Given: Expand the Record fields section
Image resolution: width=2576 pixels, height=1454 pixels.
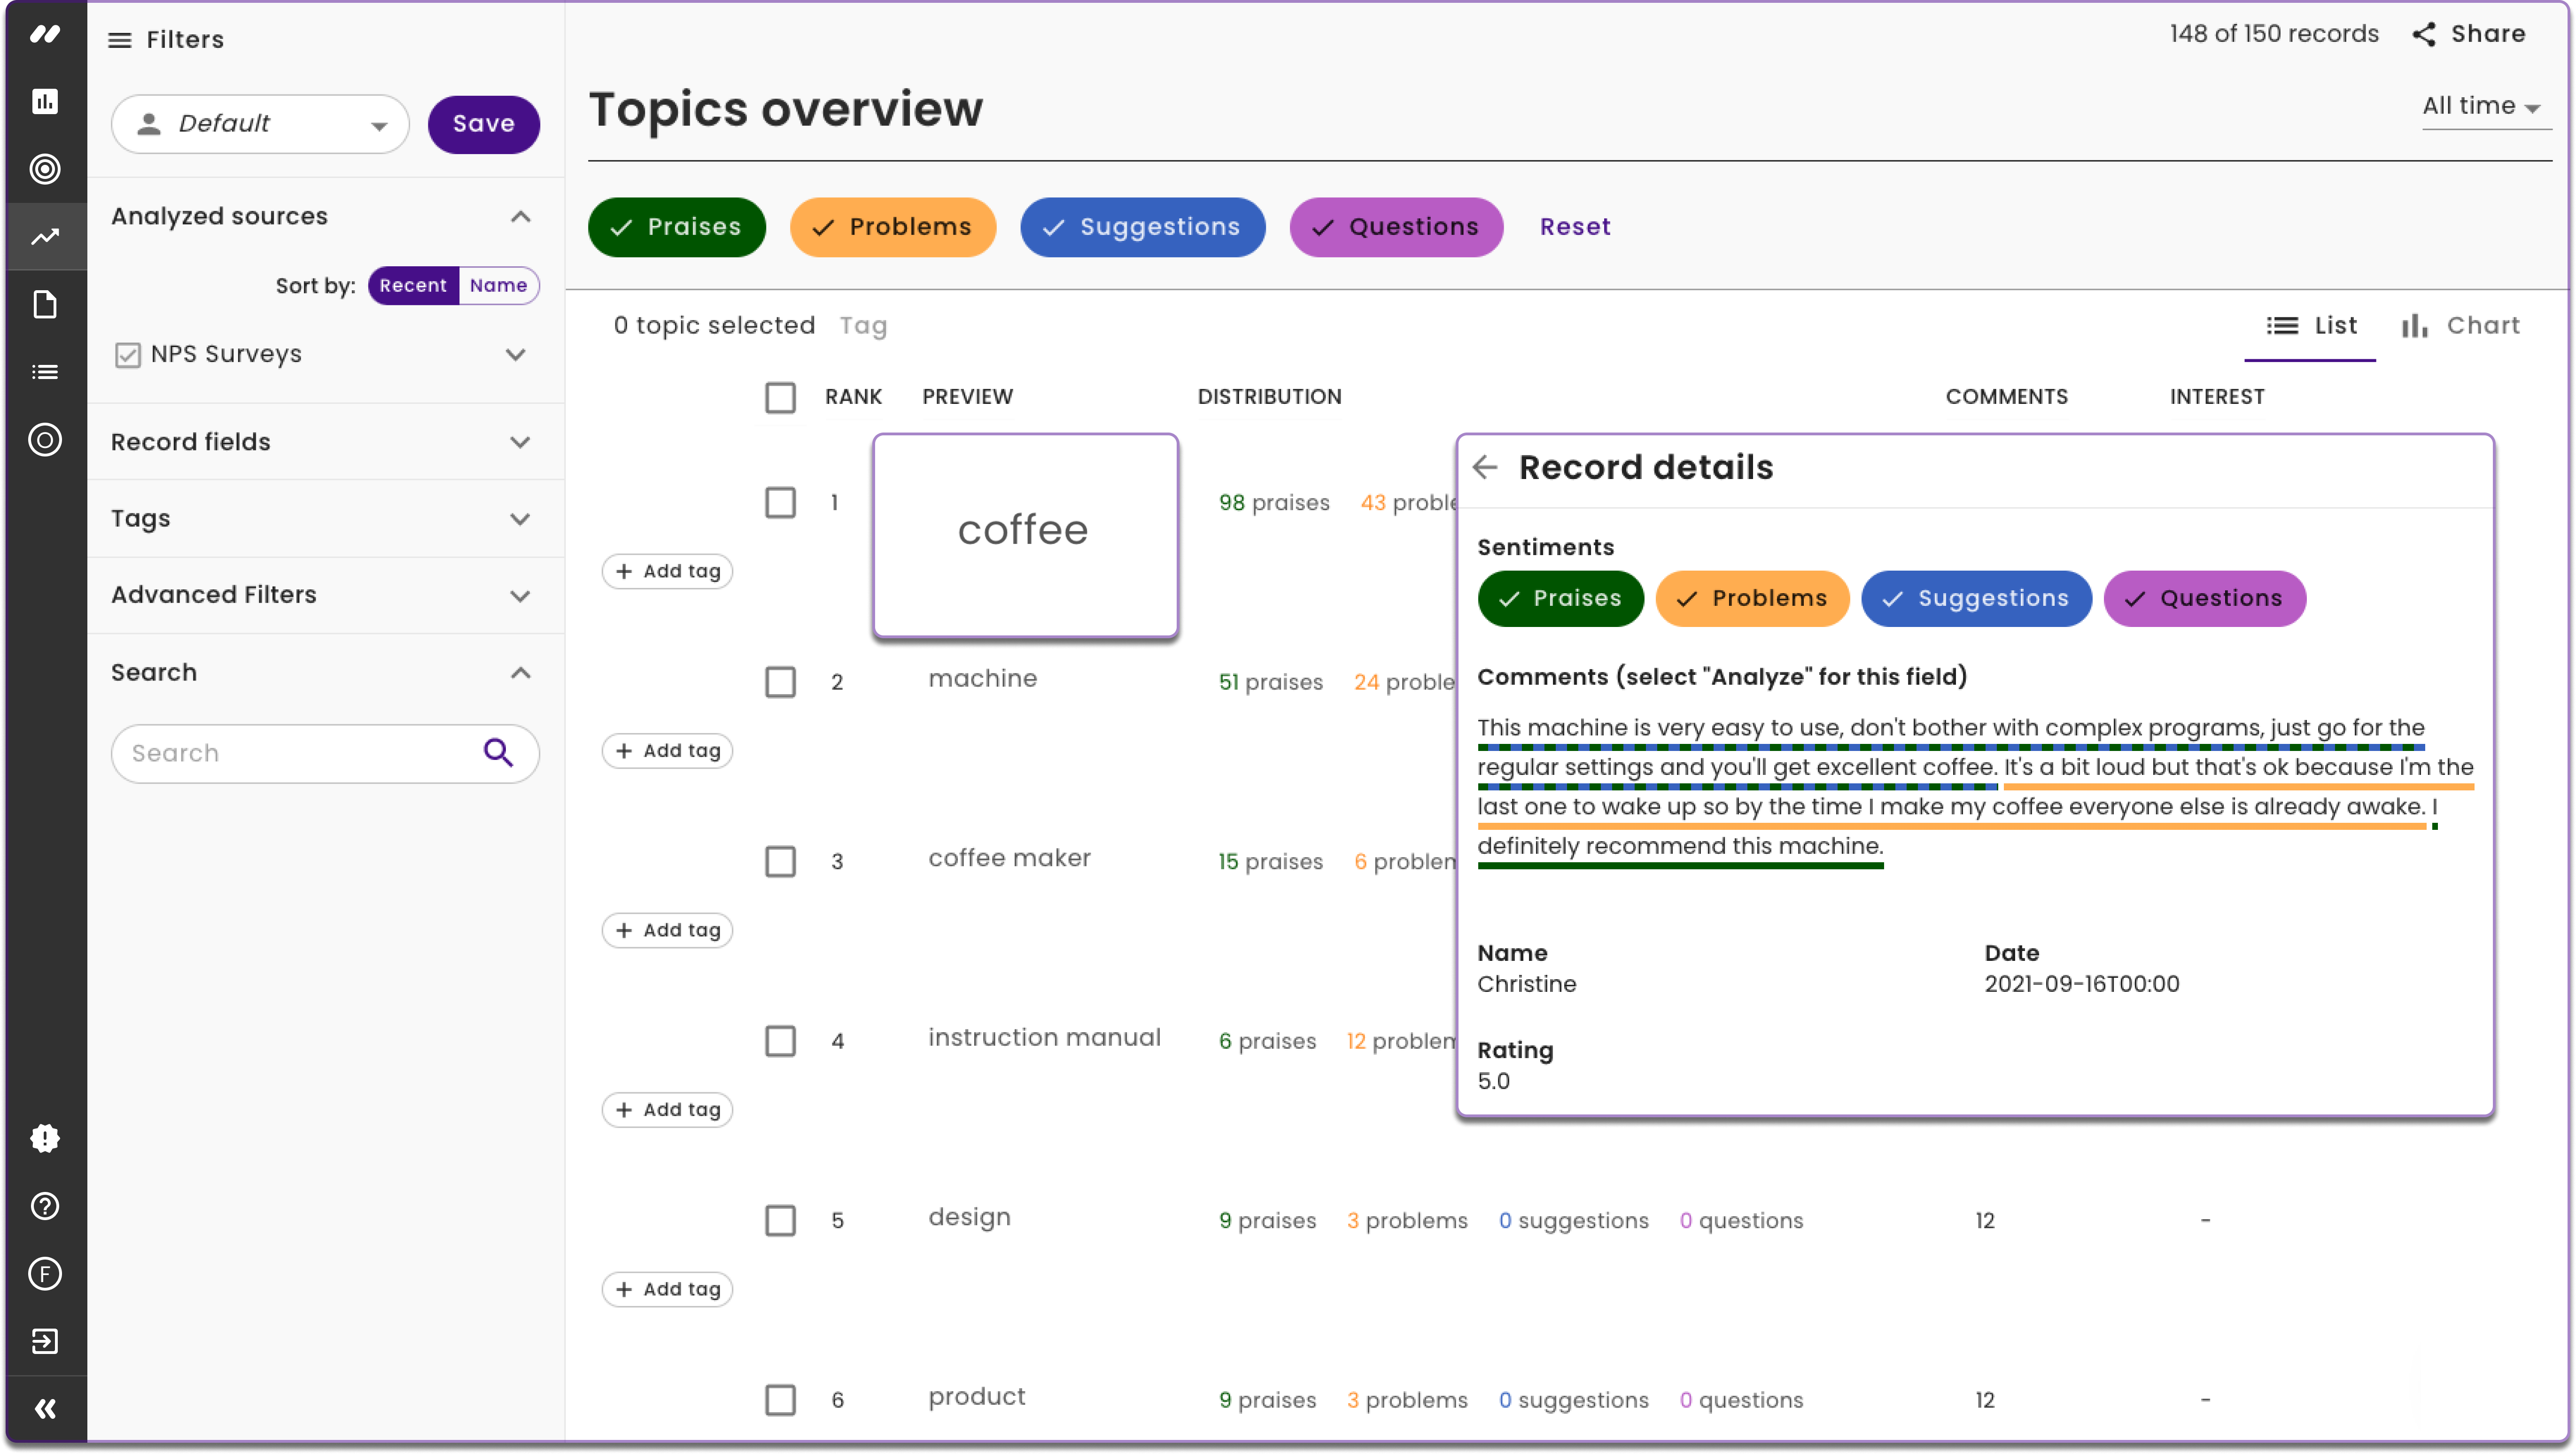Looking at the screenshot, I should (520, 442).
